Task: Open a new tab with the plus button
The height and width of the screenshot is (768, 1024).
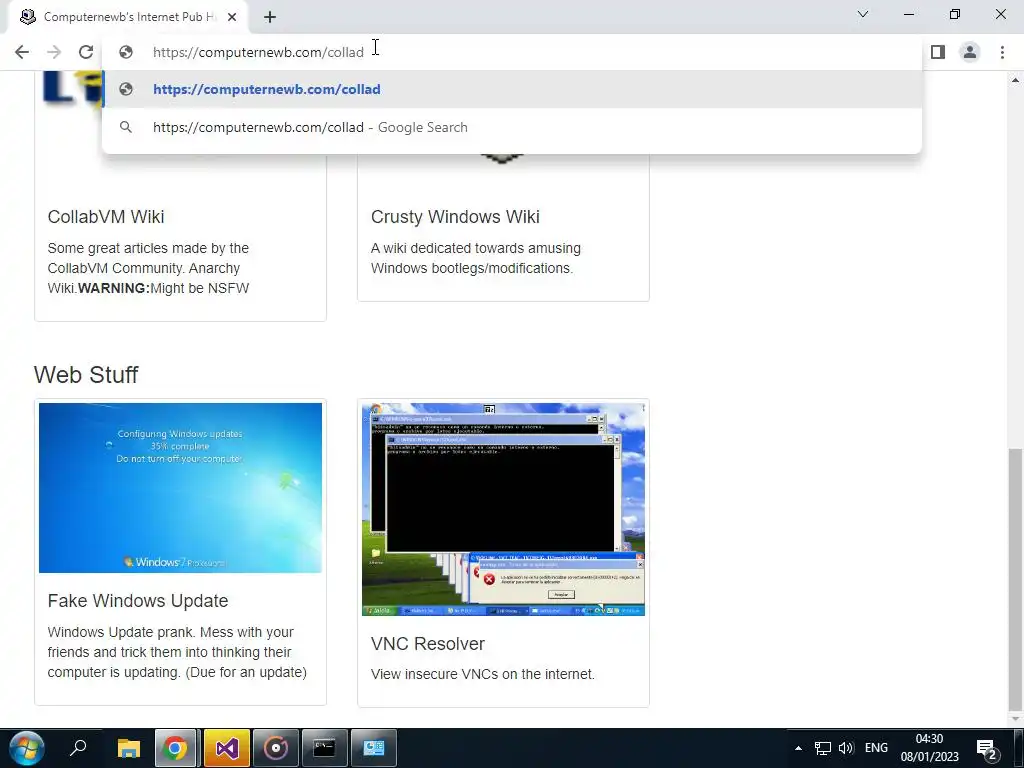Action: tap(270, 17)
